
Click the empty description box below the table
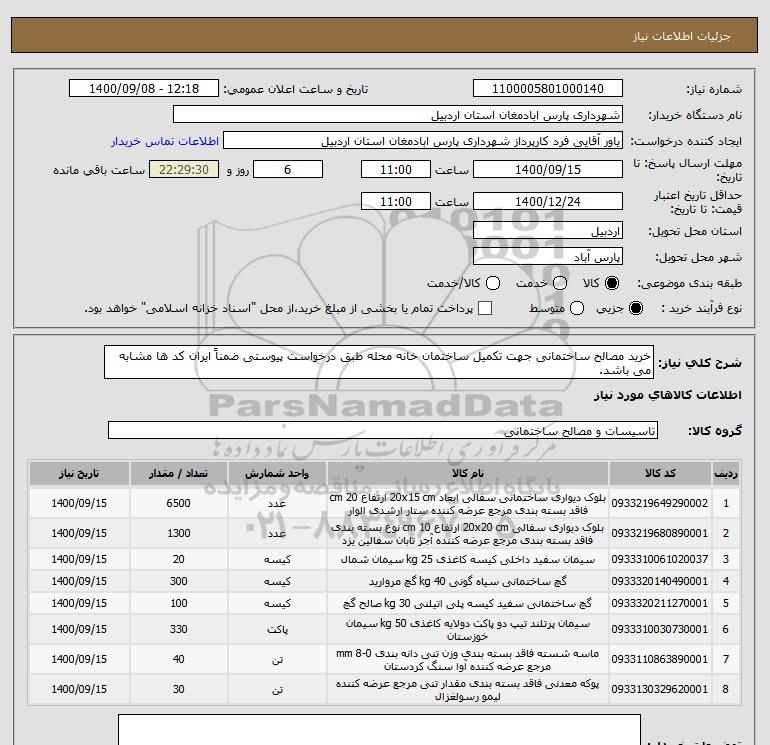point(379,729)
